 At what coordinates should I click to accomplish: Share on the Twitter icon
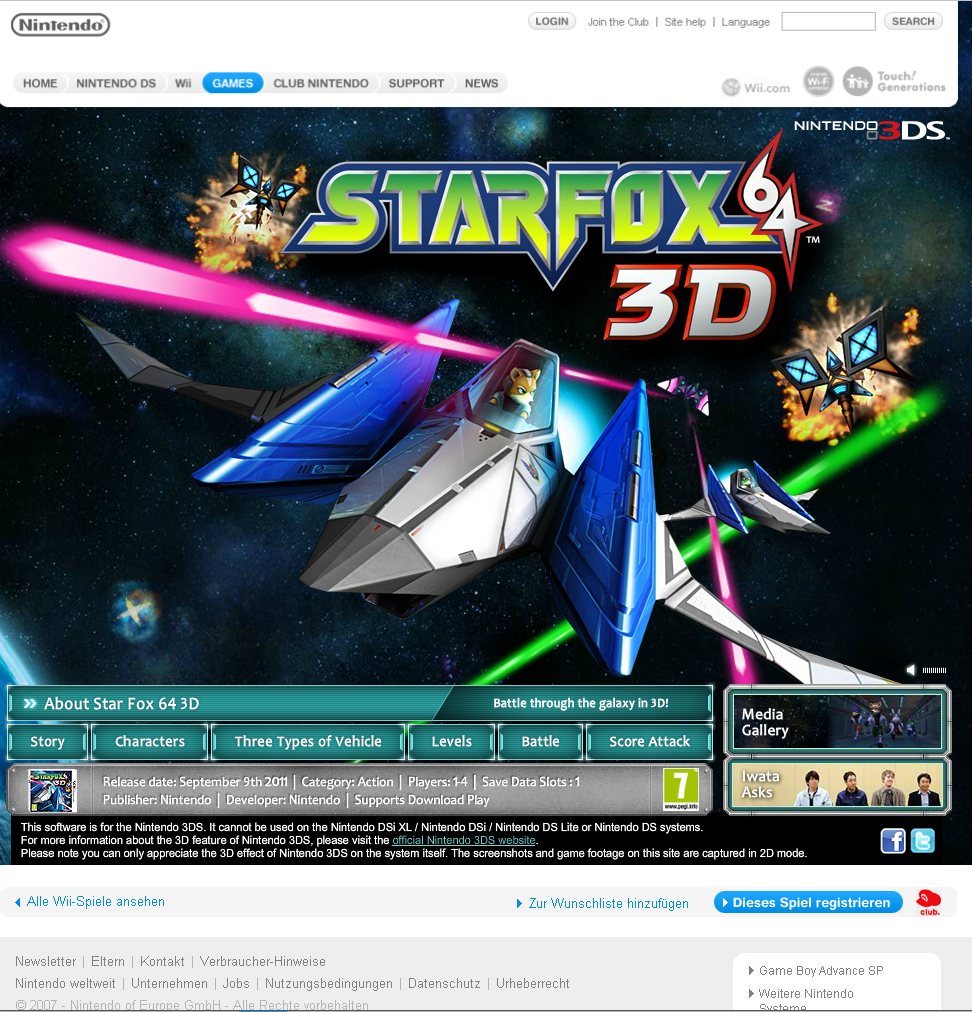tap(922, 841)
